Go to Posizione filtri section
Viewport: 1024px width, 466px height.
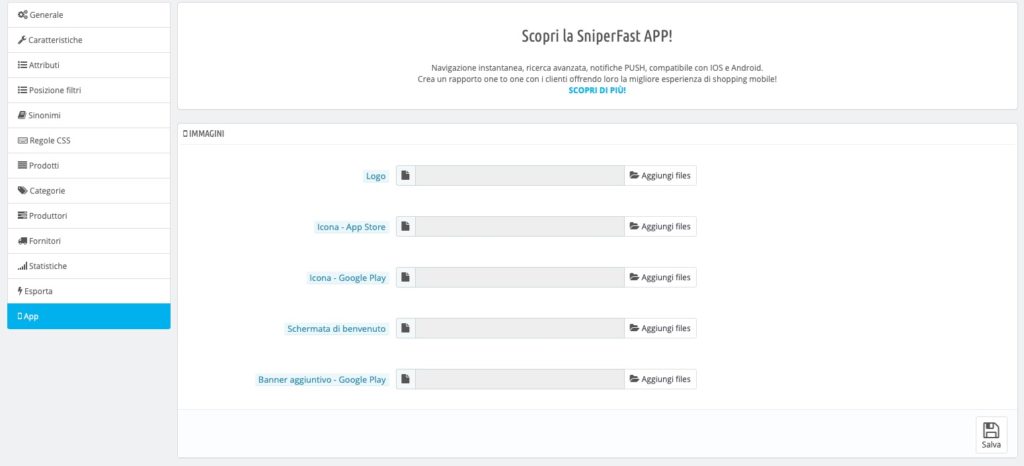(89, 90)
